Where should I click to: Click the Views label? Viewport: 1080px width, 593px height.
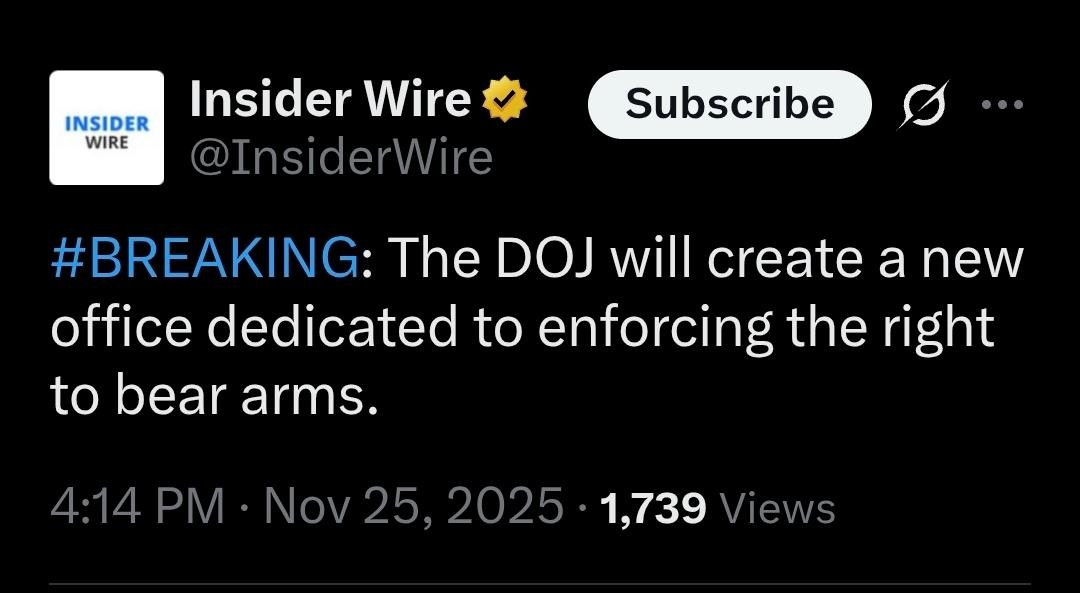777,509
